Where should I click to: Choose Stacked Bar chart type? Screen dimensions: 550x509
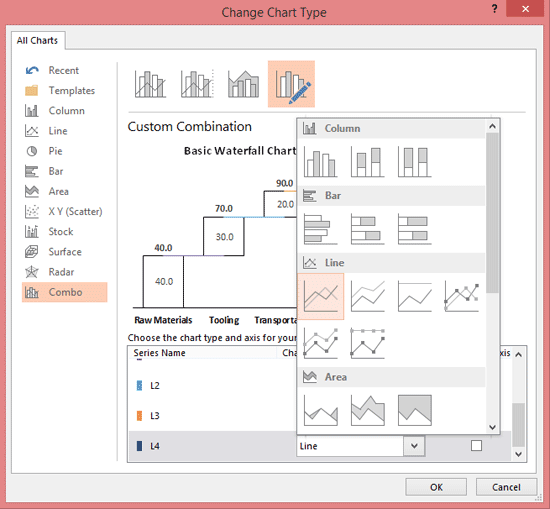tap(368, 229)
